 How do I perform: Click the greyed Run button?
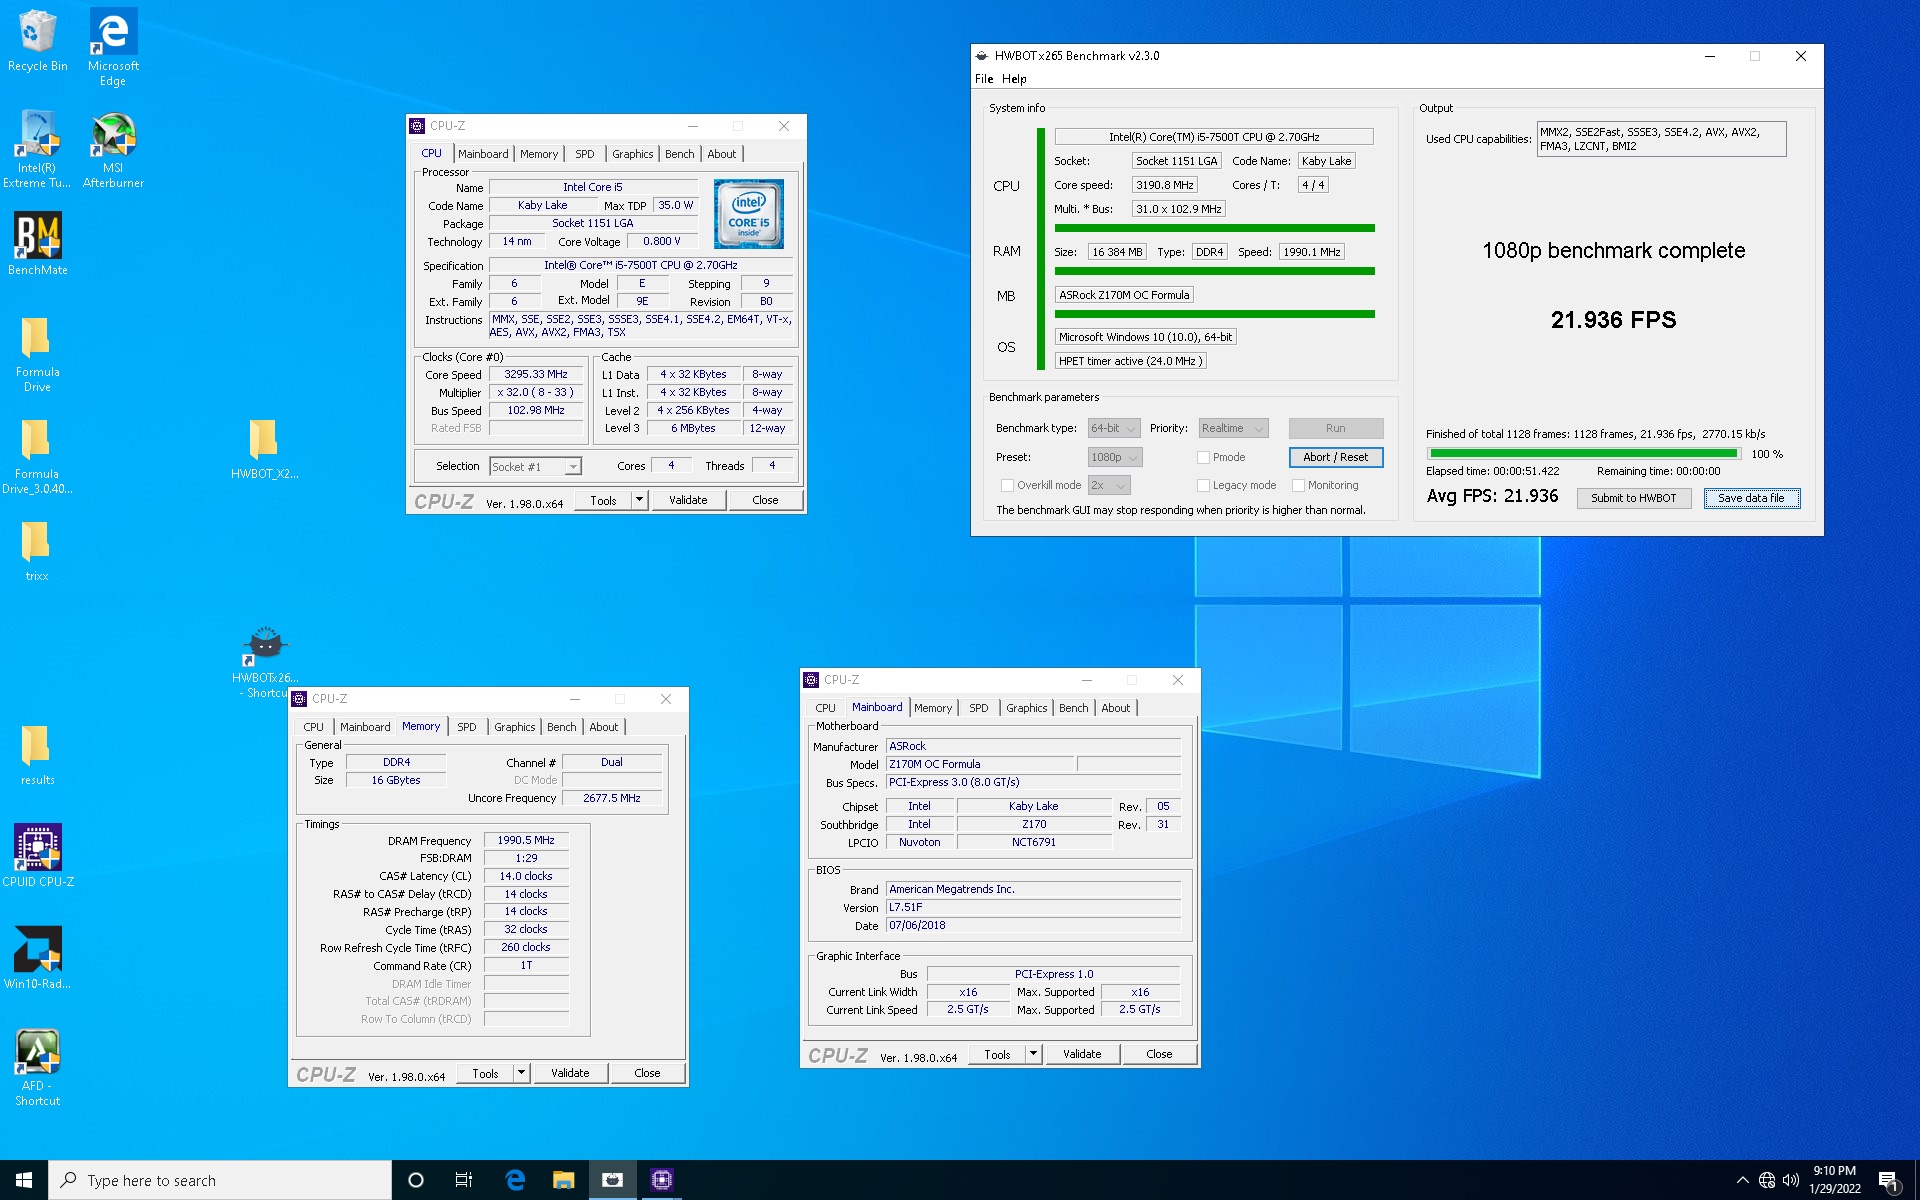point(1335,428)
